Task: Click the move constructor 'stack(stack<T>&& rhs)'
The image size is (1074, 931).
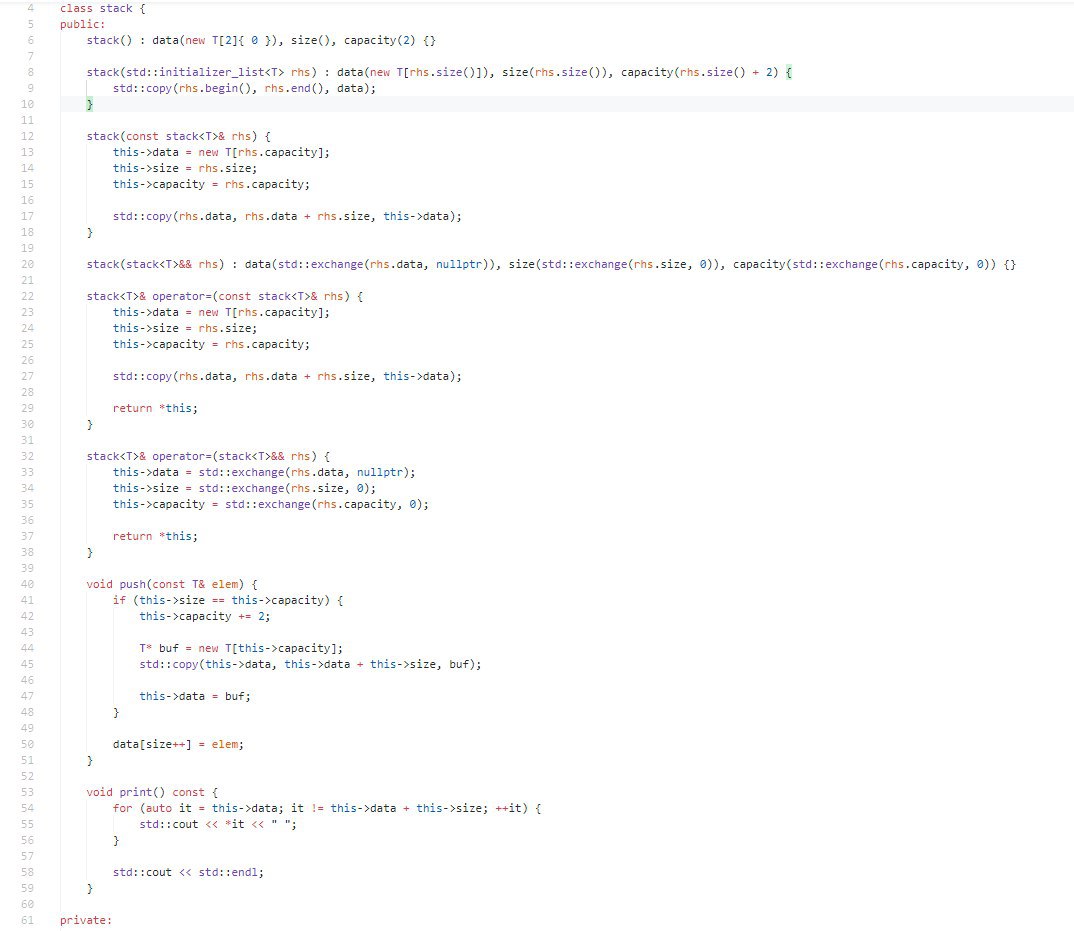Action: (x=155, y=264)
